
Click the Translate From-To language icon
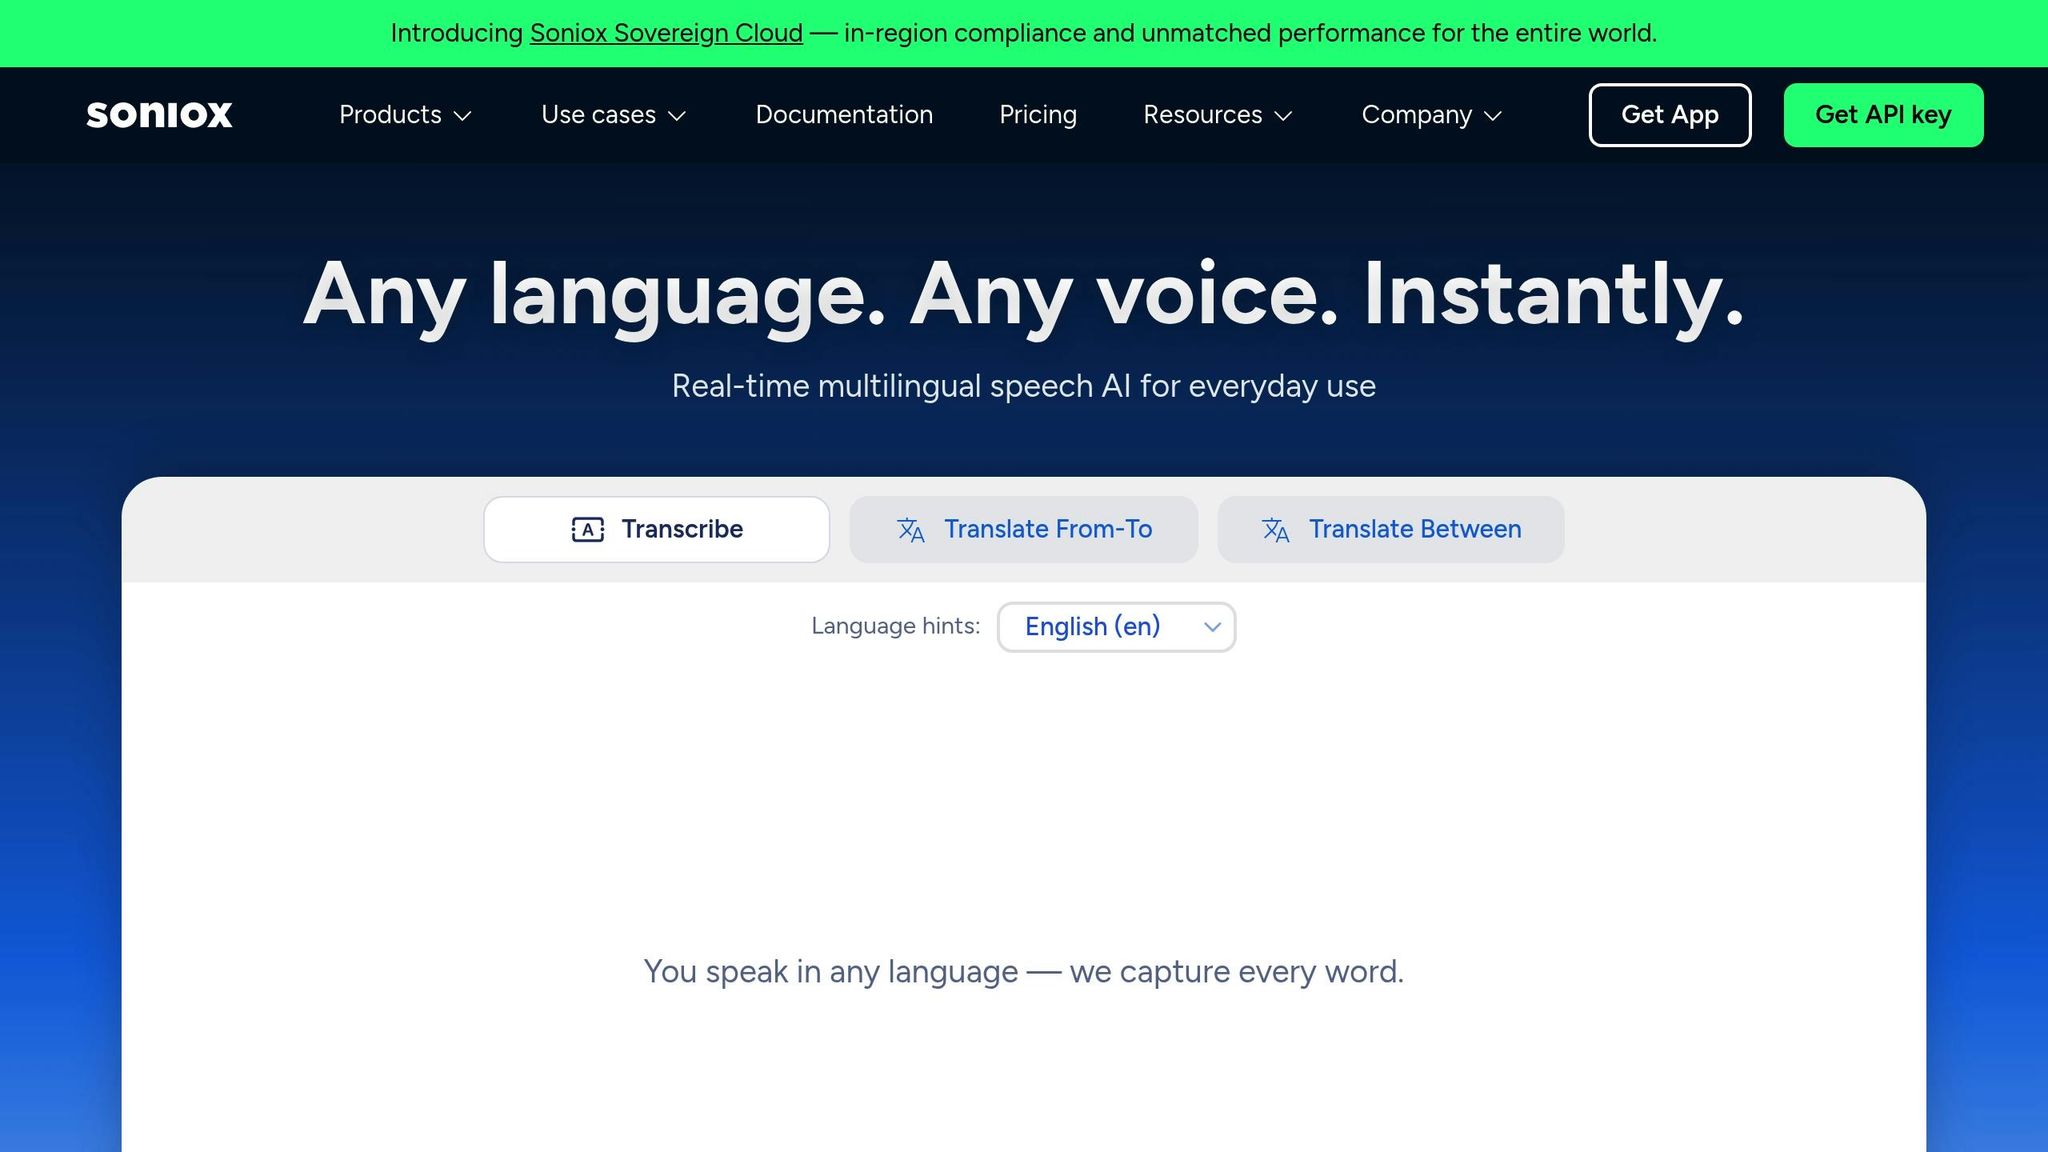coord(910,530)
